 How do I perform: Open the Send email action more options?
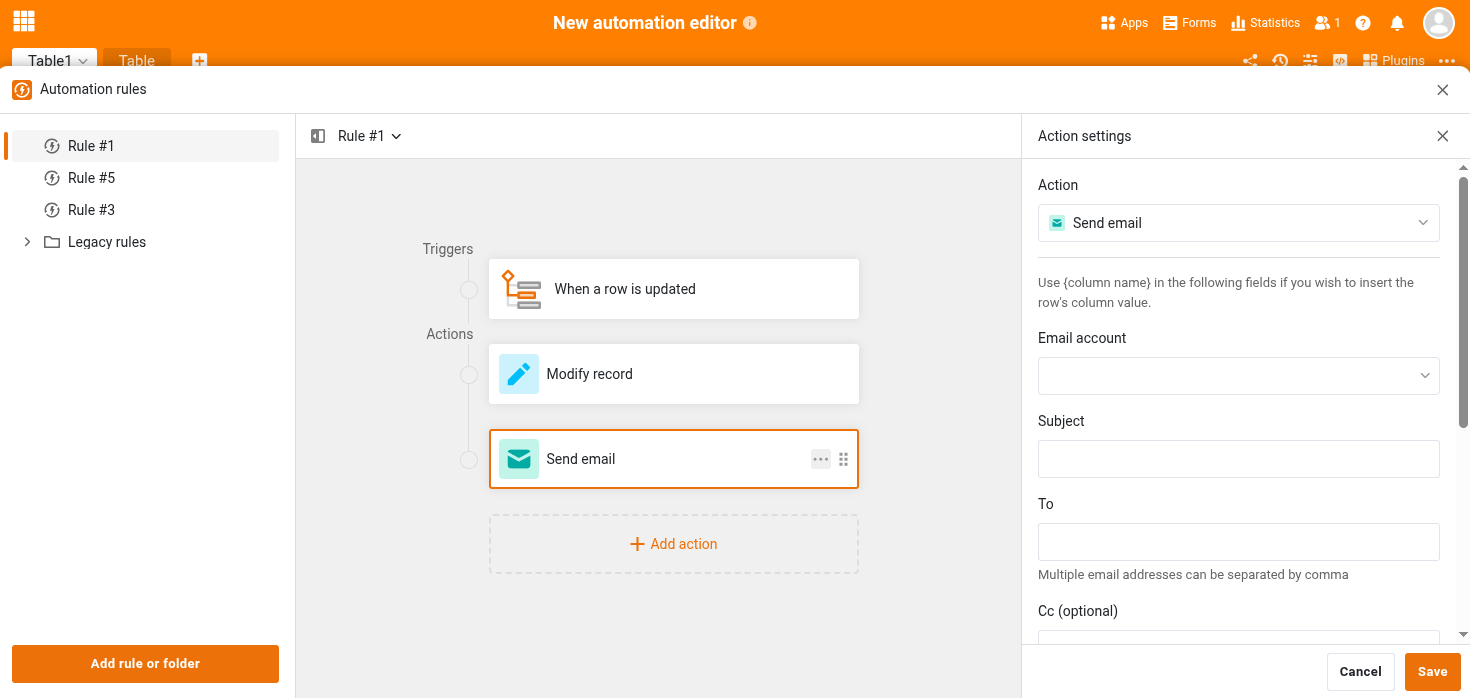coord(820,459)
